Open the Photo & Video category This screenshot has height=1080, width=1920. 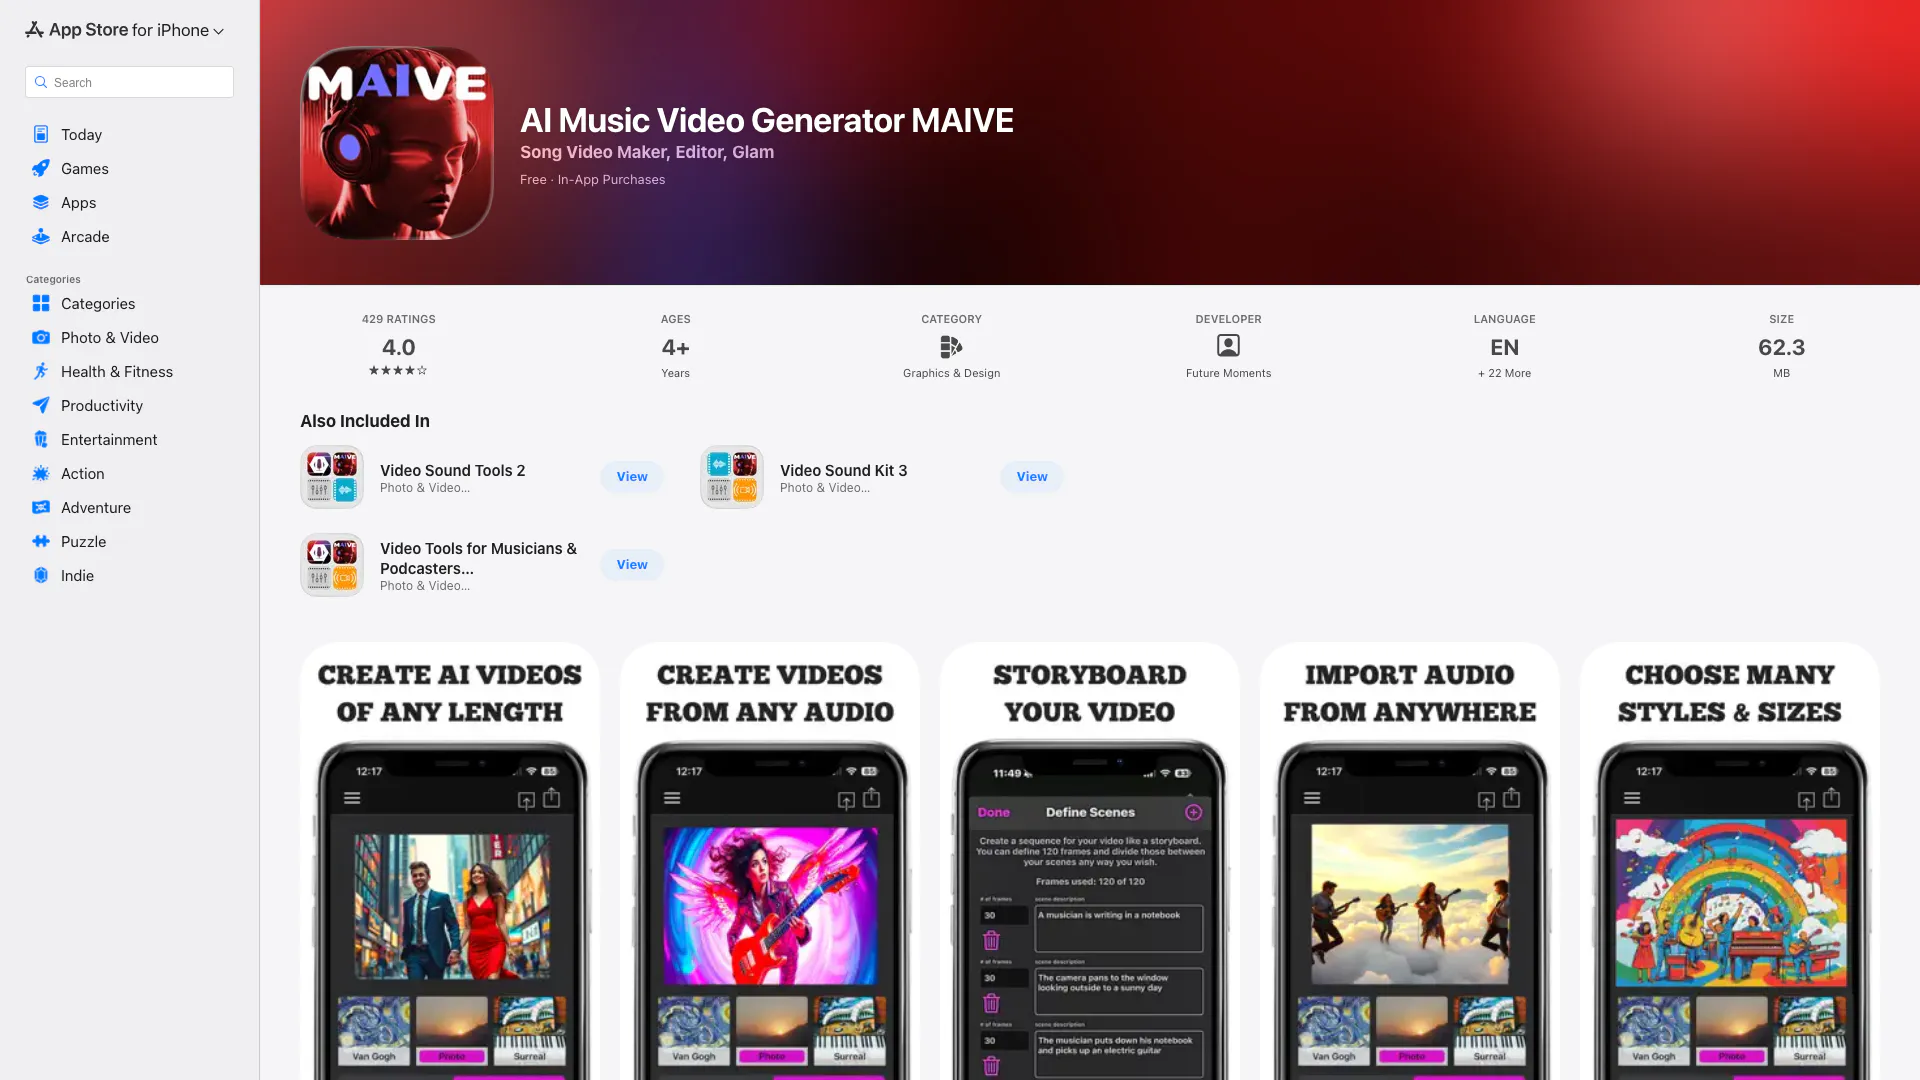[x=109, y=337]
